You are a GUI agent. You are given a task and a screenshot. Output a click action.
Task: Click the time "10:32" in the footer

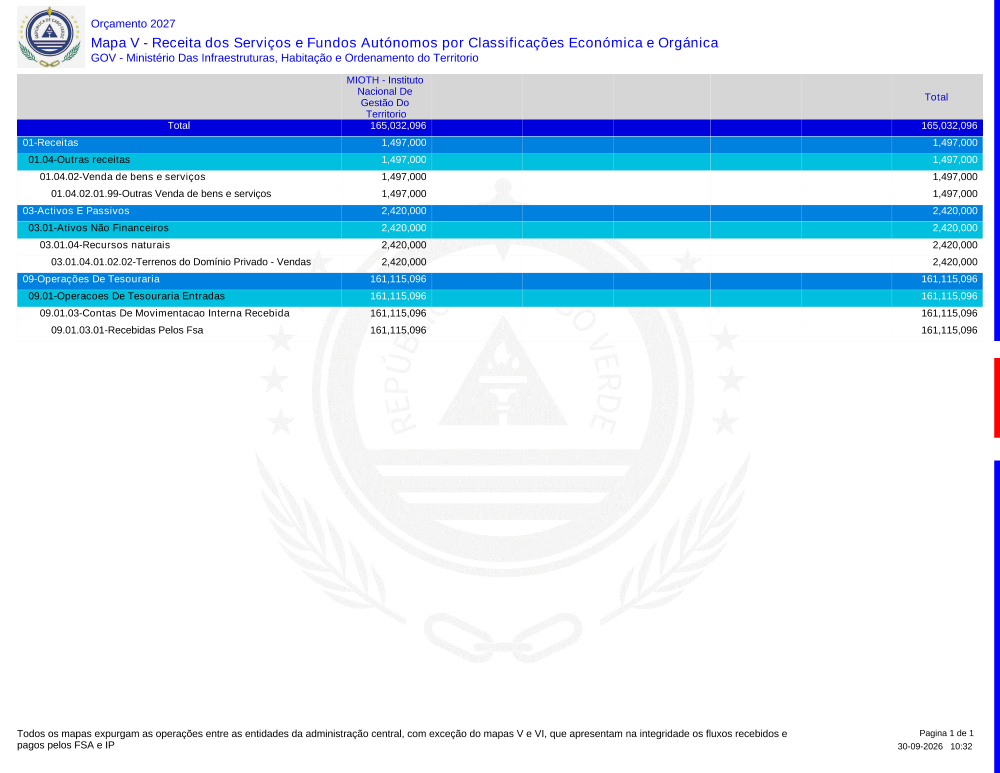tap(961, 746)
